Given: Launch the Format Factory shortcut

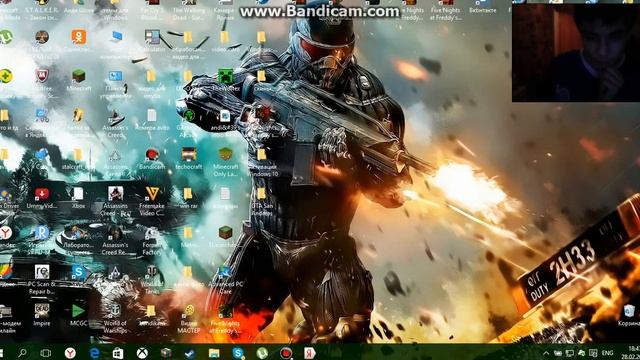Looking at the screenshot, I should (152, 240).
